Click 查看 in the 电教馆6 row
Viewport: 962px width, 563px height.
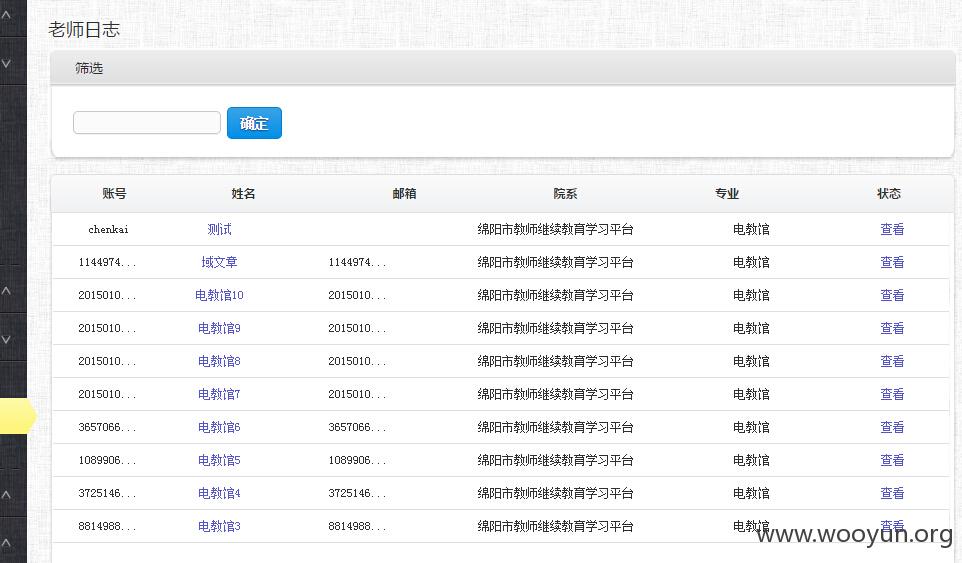point(892,427)
